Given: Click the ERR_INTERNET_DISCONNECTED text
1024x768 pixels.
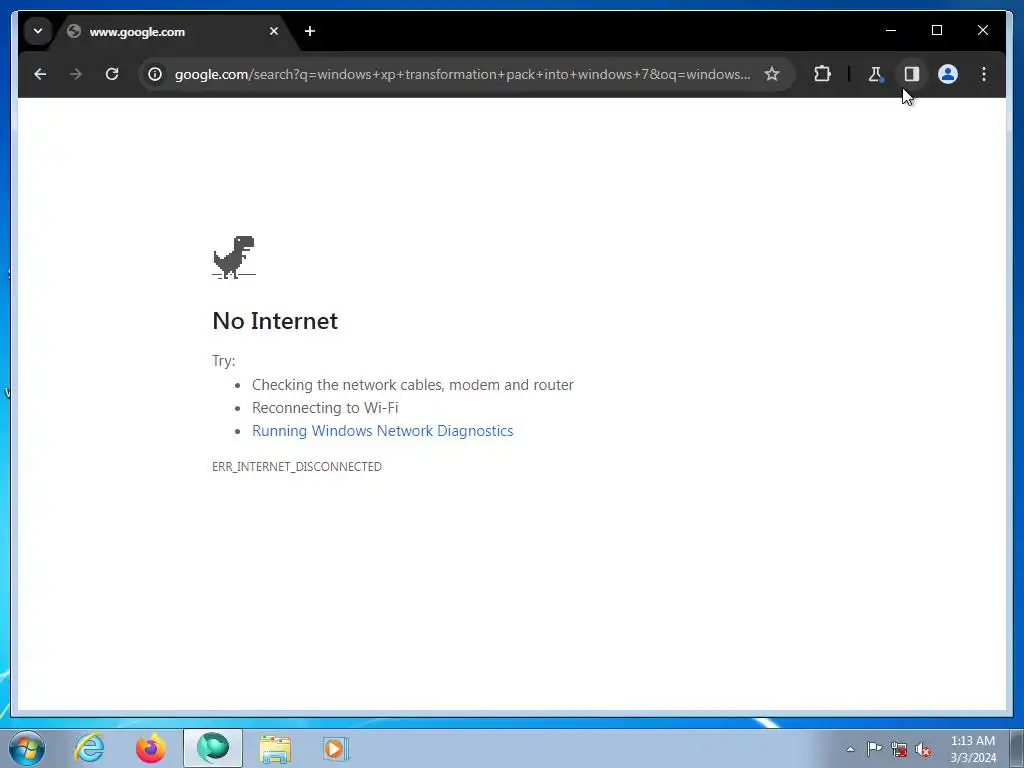Looking at the screenshot, I should coord(297,467).
